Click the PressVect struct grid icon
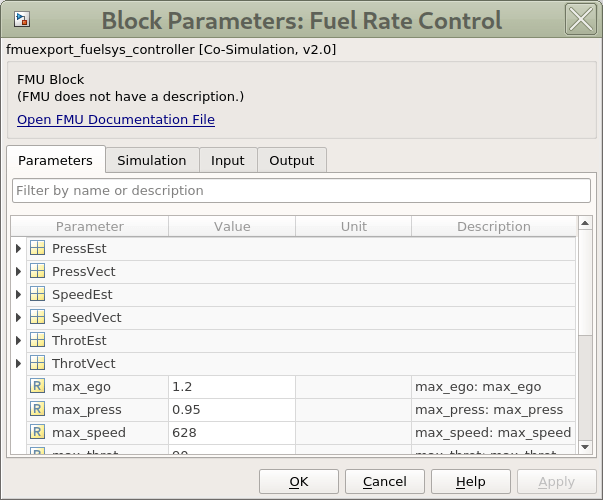The height and width of the screenshot is (500, 603). (x=37, y=271)
